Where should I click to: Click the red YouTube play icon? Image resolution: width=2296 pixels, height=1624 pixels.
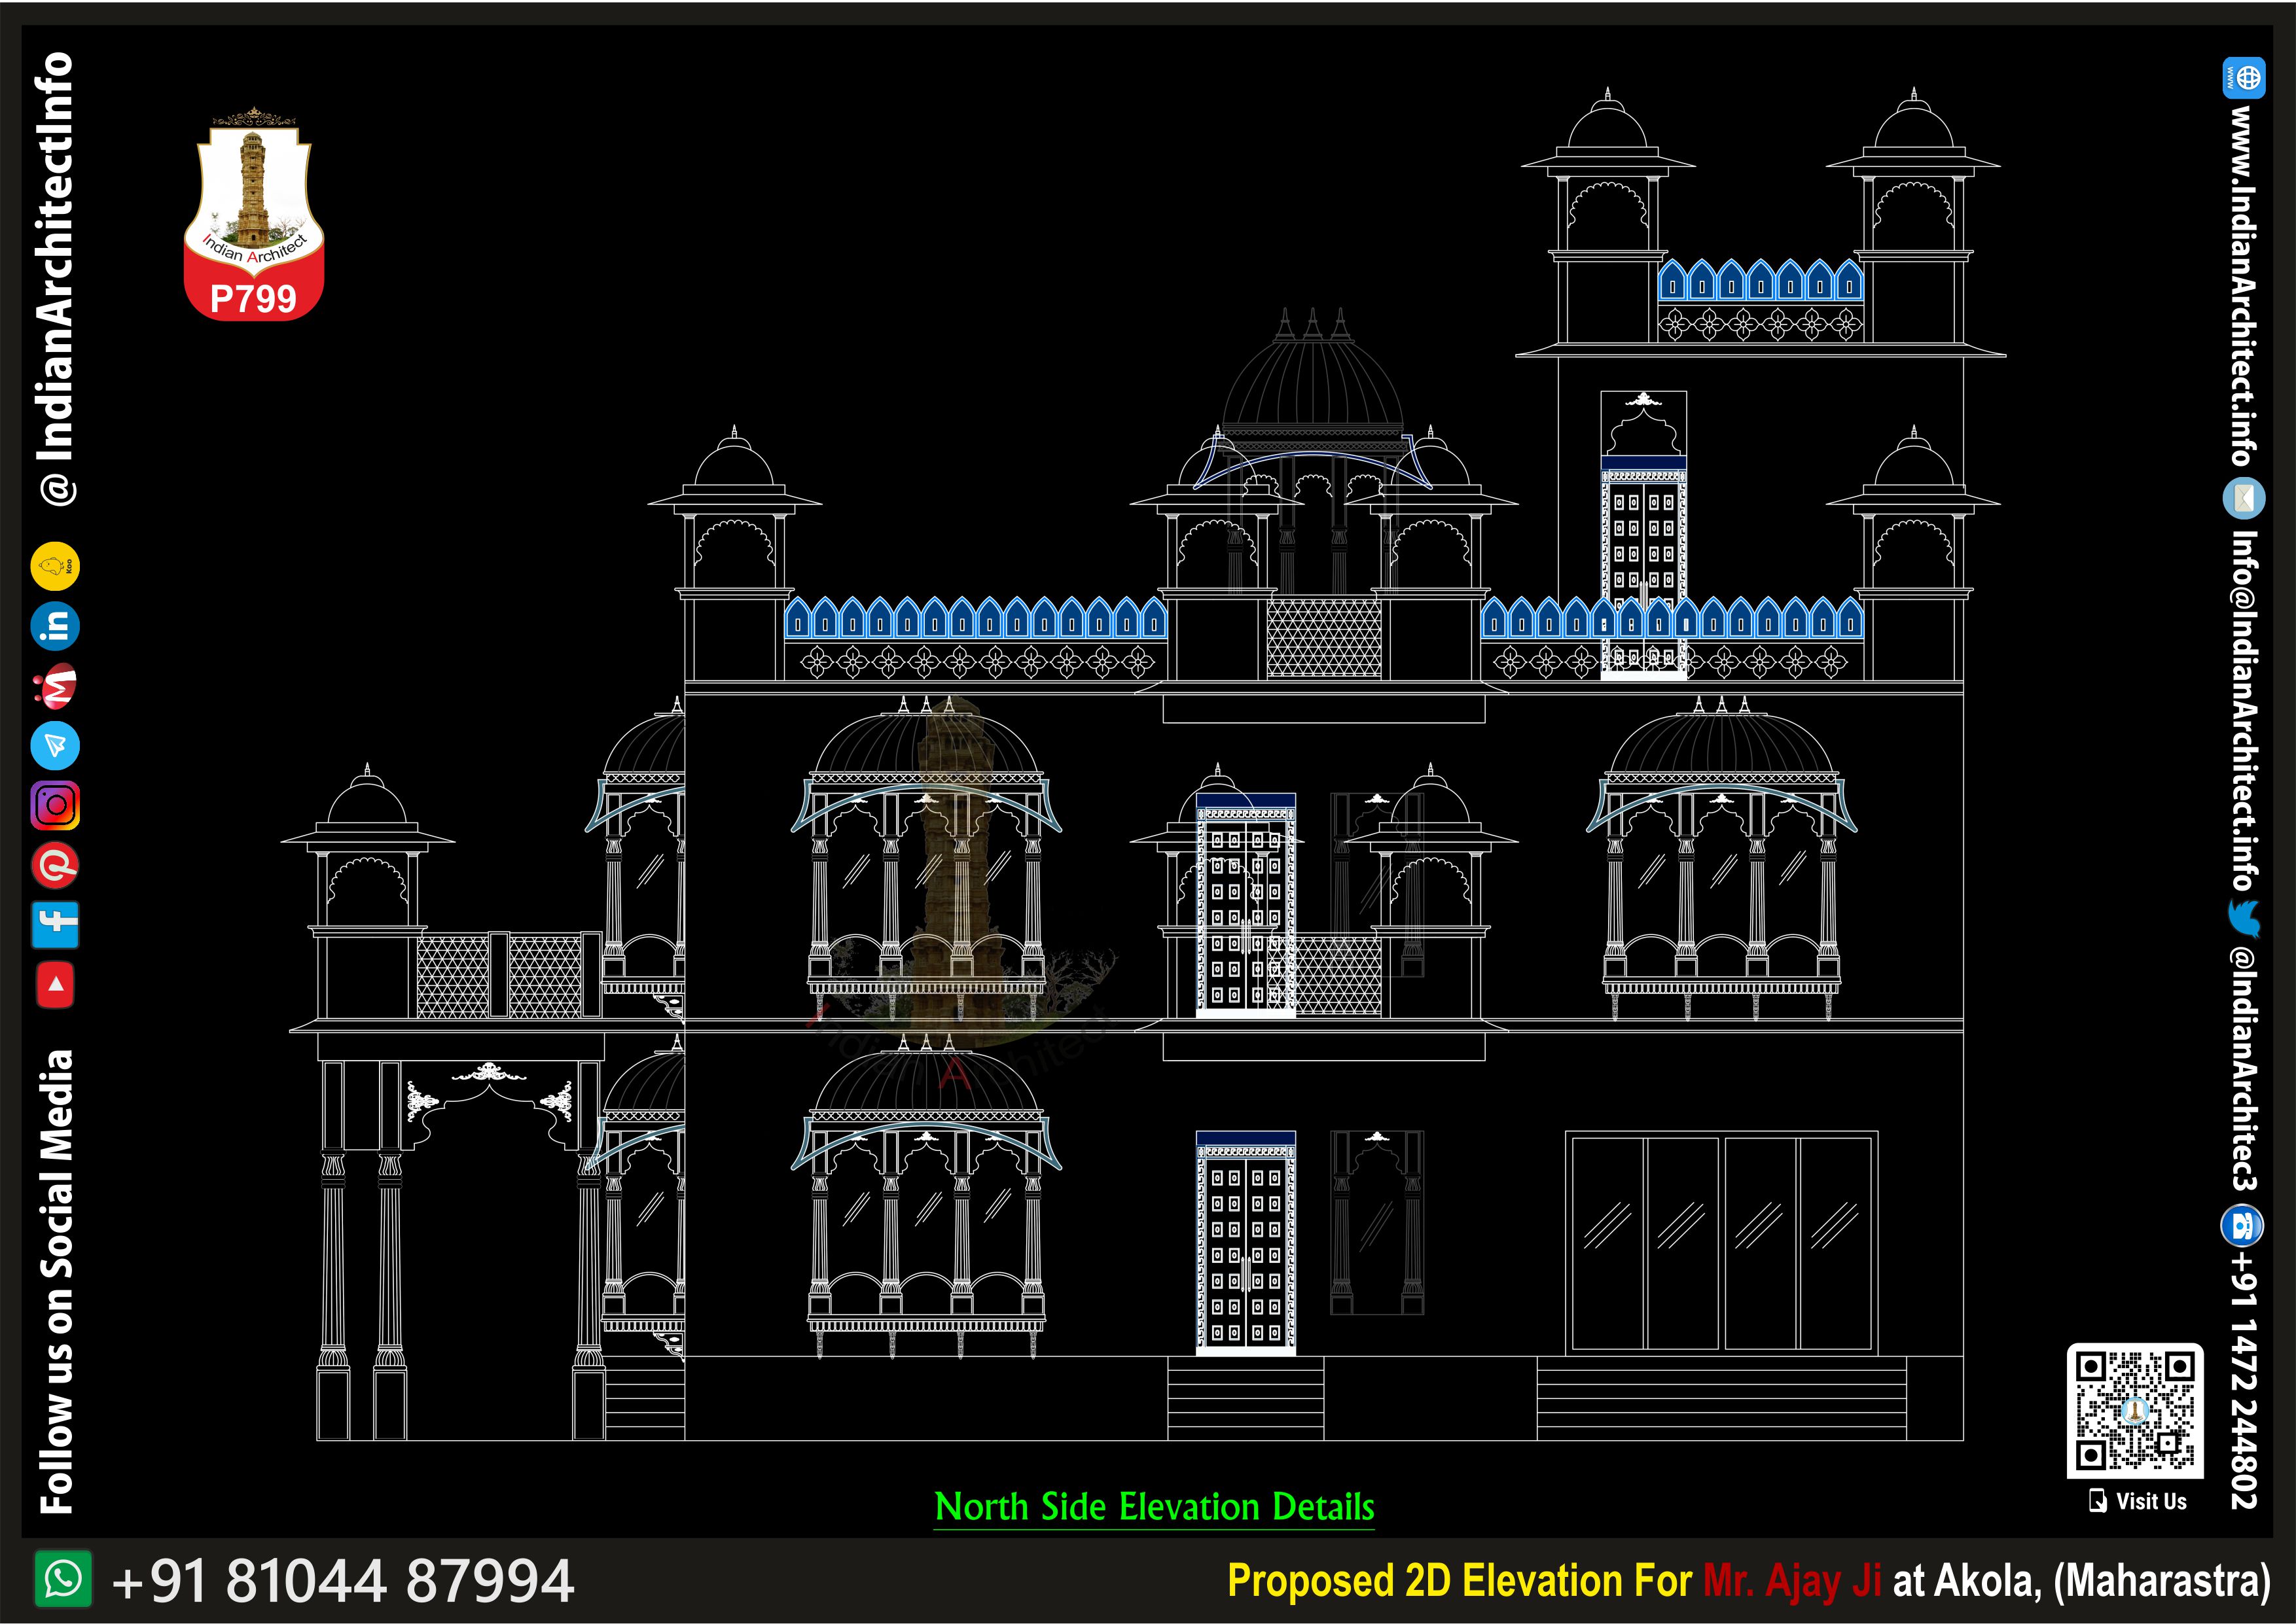pos(55,984)
